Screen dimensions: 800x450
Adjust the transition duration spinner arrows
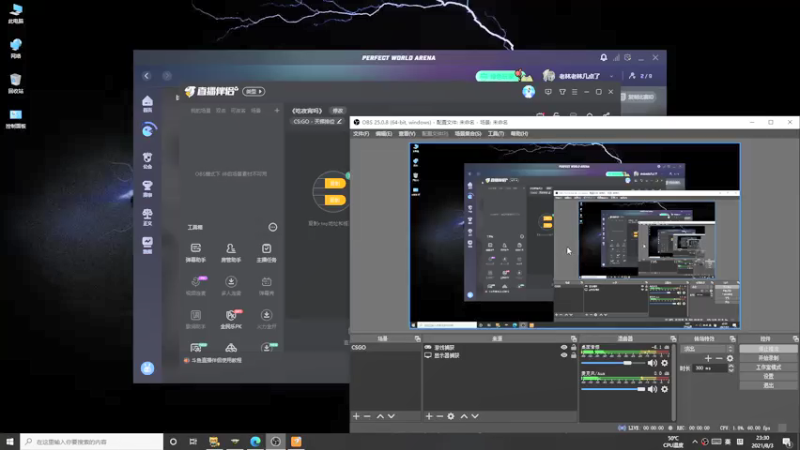click(x=731, y=368)
